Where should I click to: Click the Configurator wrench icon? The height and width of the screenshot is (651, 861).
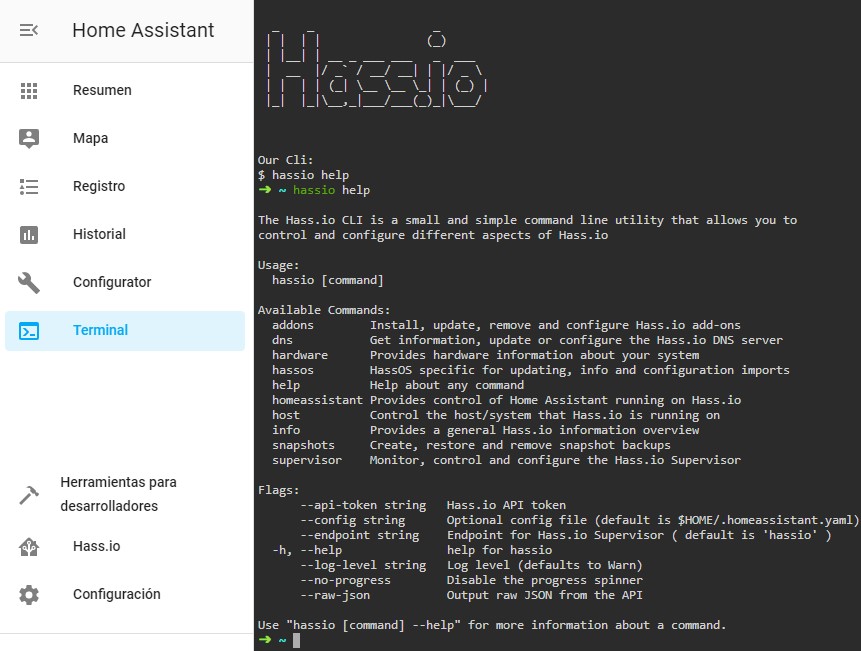click(29, 283)
